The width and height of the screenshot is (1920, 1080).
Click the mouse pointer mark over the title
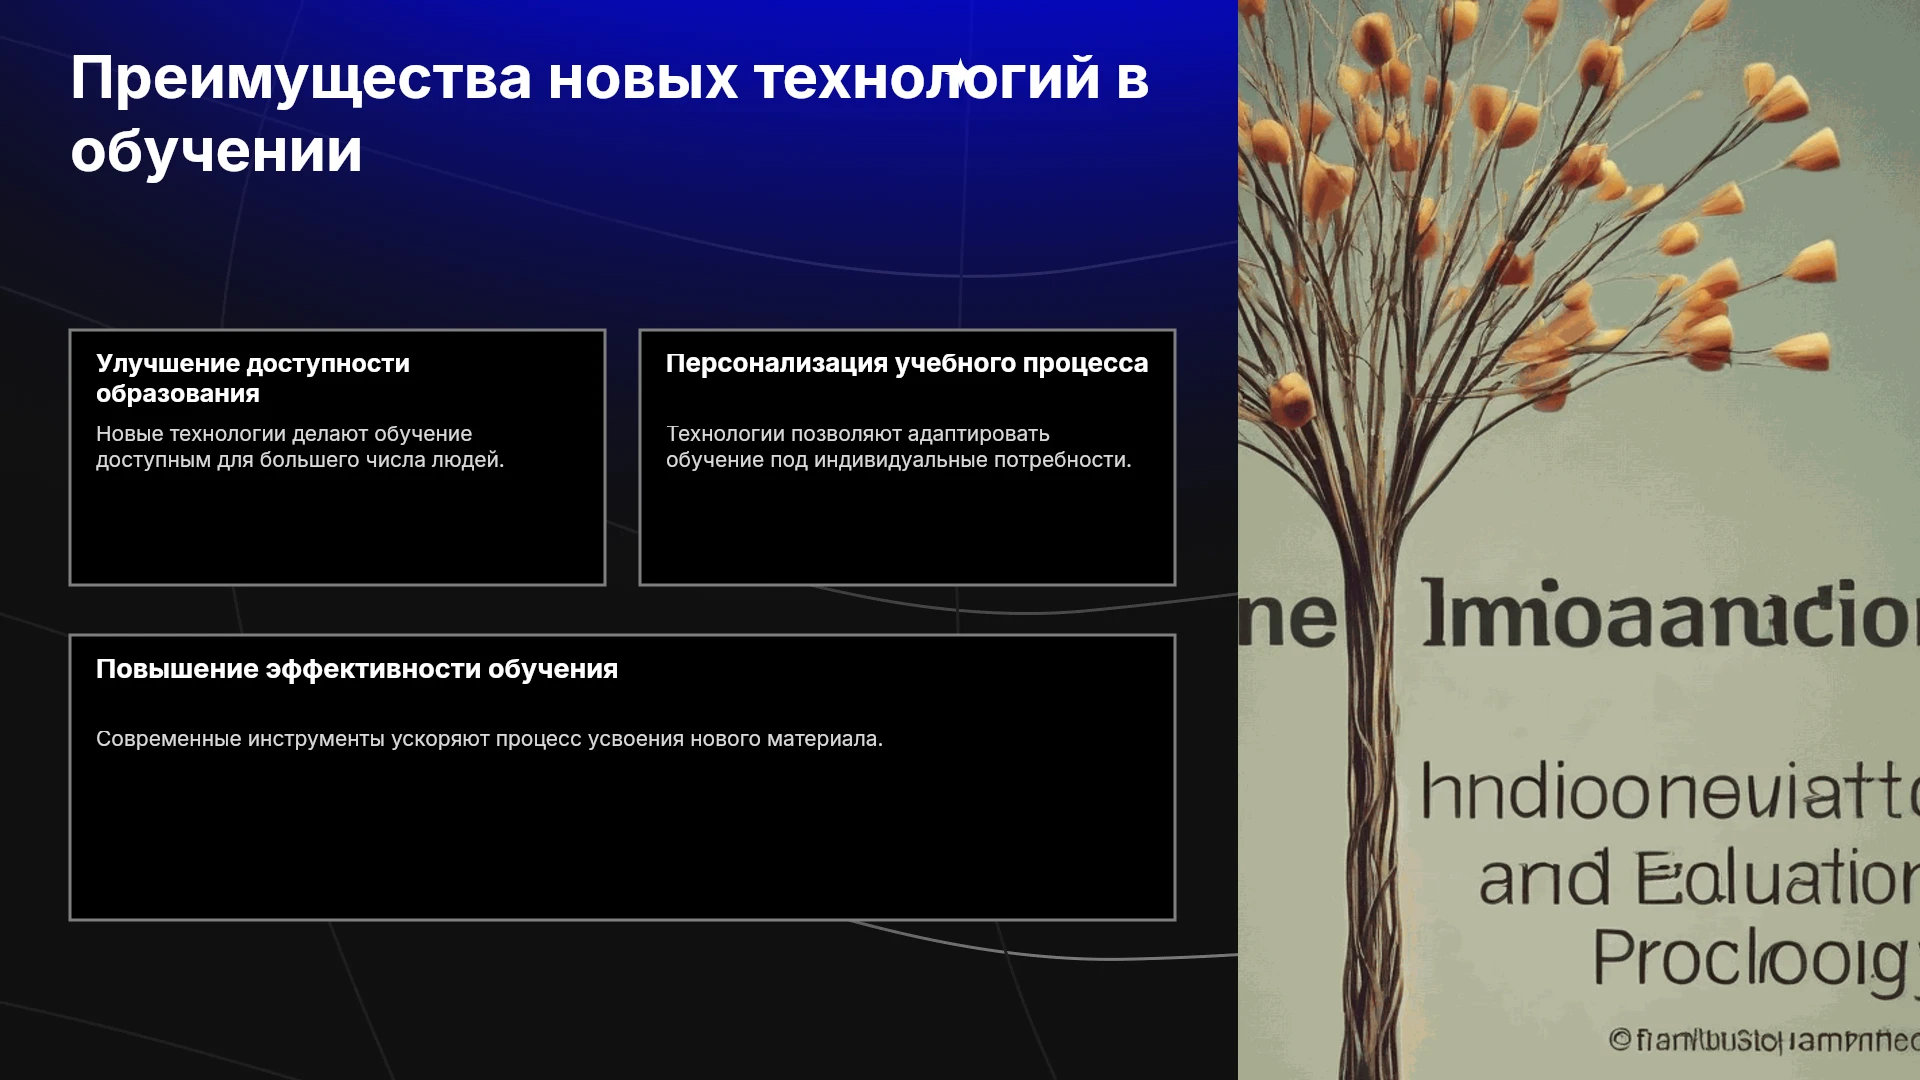coord(960,76)
